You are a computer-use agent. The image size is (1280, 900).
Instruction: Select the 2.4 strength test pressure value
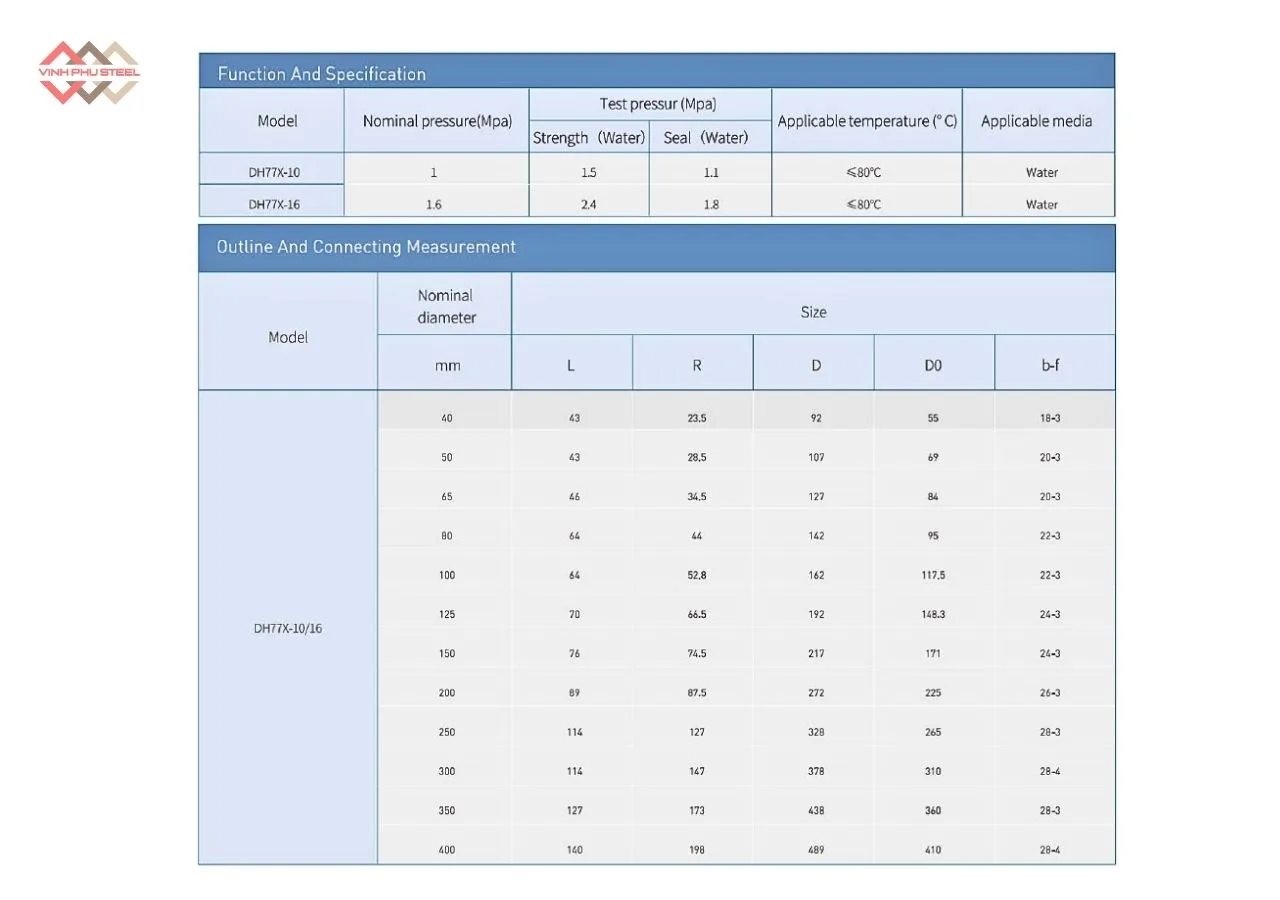[x=589, y=204]
